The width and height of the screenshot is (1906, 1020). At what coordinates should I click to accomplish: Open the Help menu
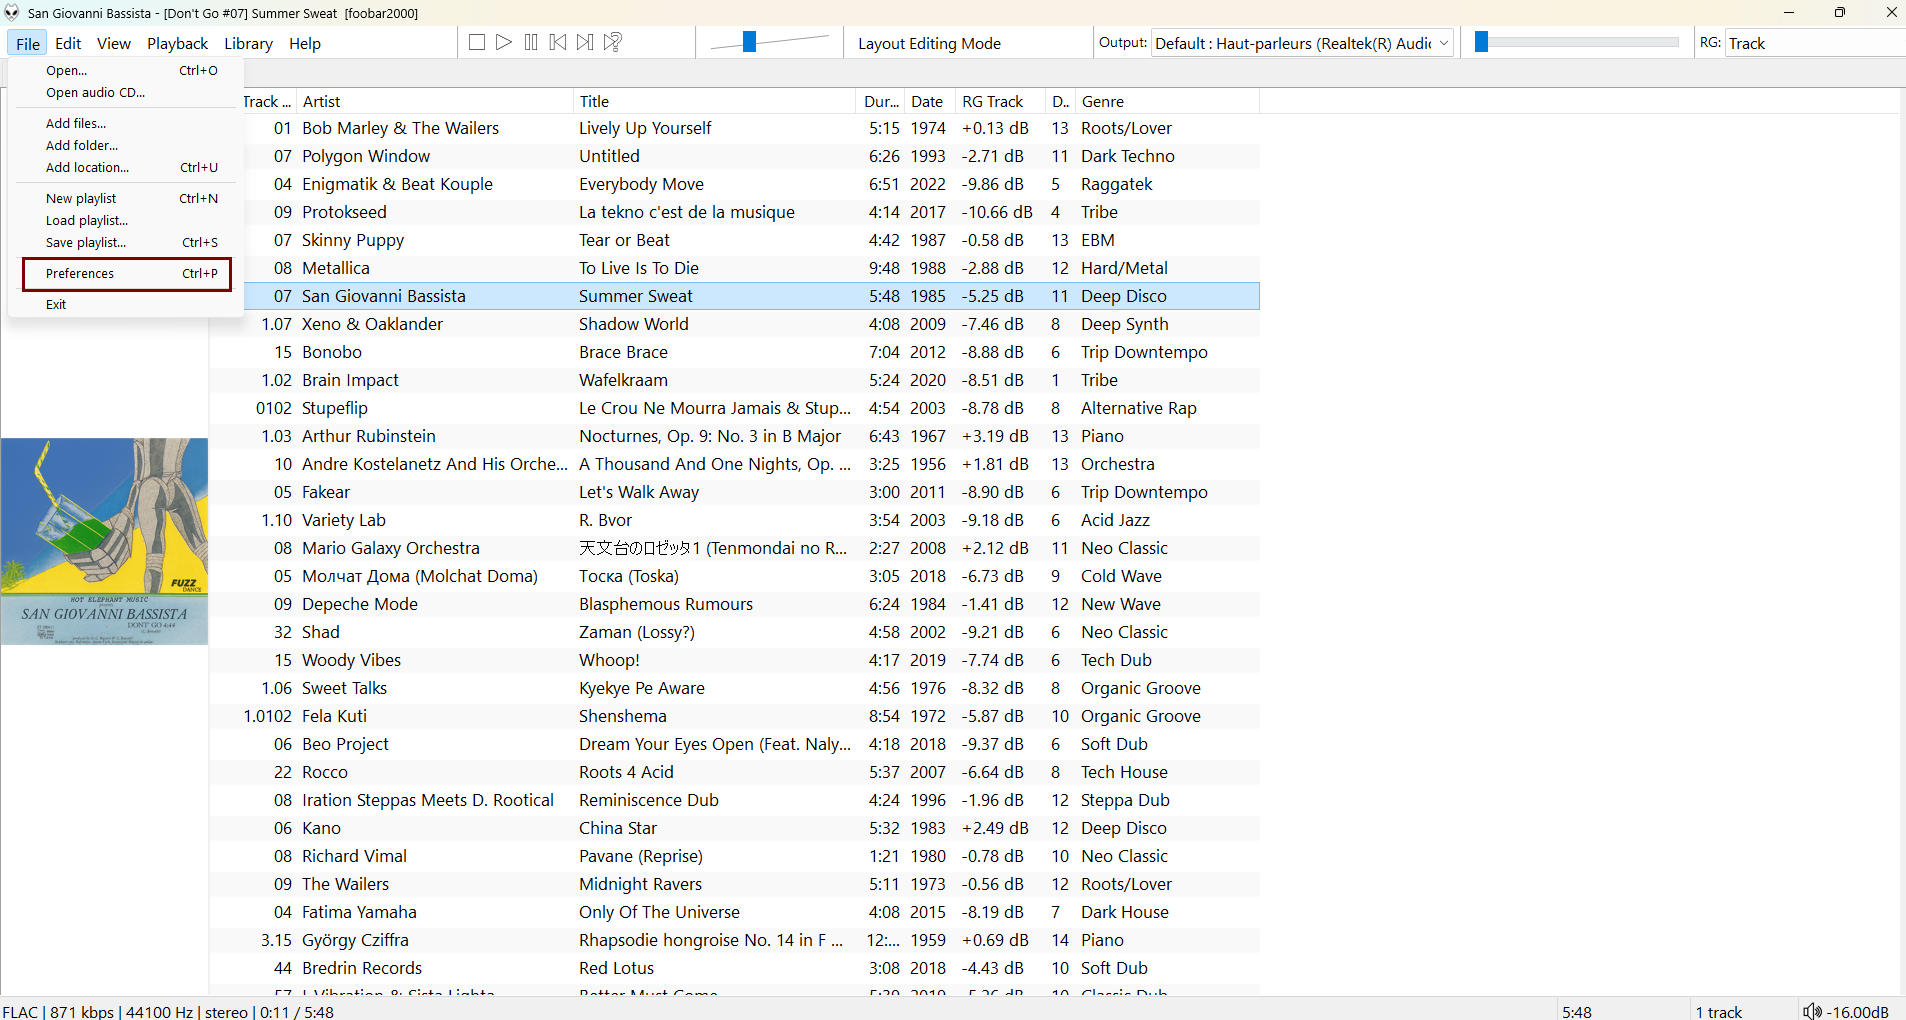click(305, 43)
